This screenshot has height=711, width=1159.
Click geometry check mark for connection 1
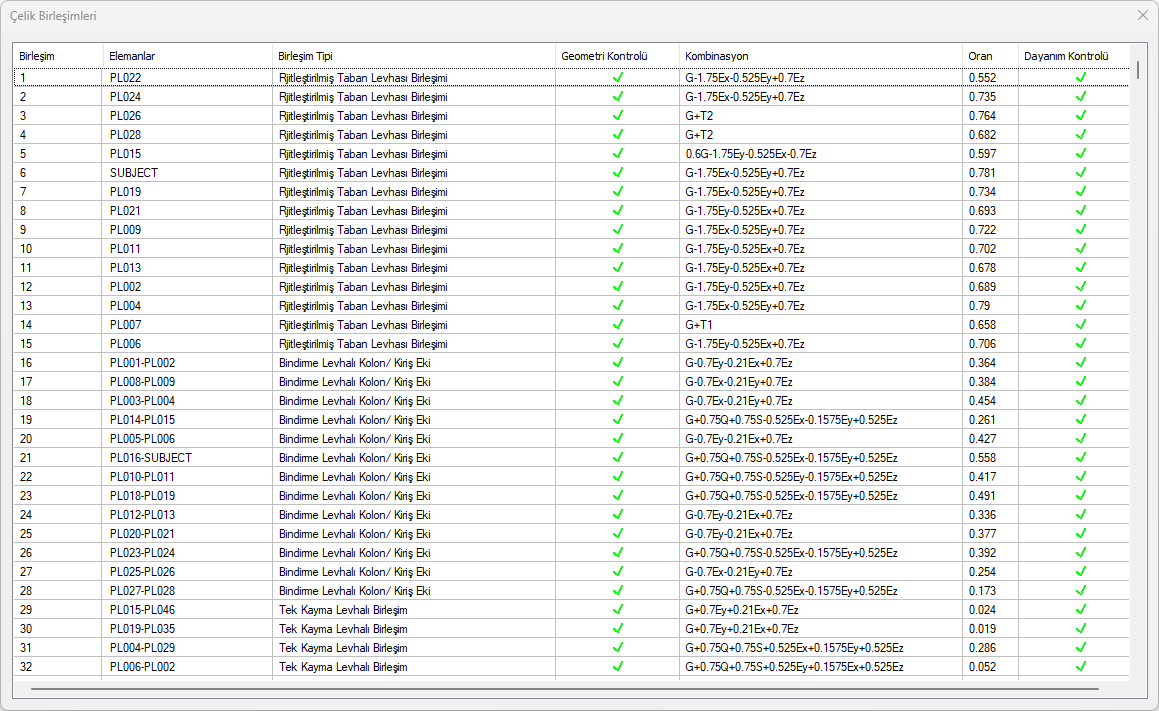[618, 77]
